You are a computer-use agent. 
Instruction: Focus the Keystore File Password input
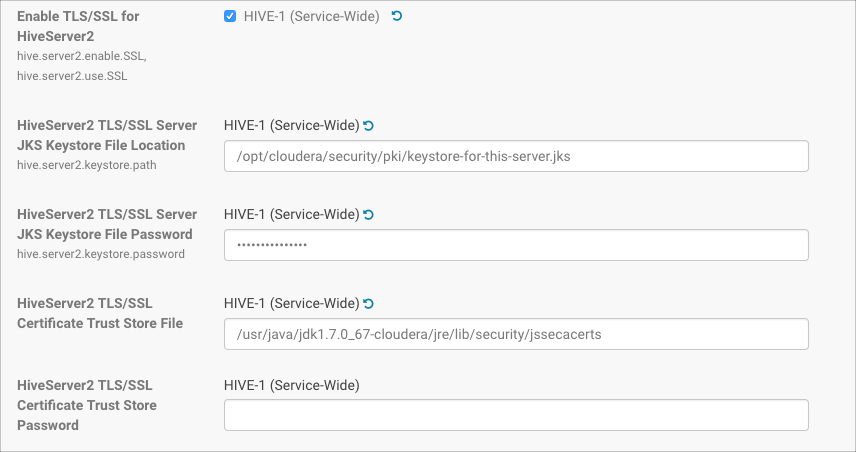[x=516, y=245]
